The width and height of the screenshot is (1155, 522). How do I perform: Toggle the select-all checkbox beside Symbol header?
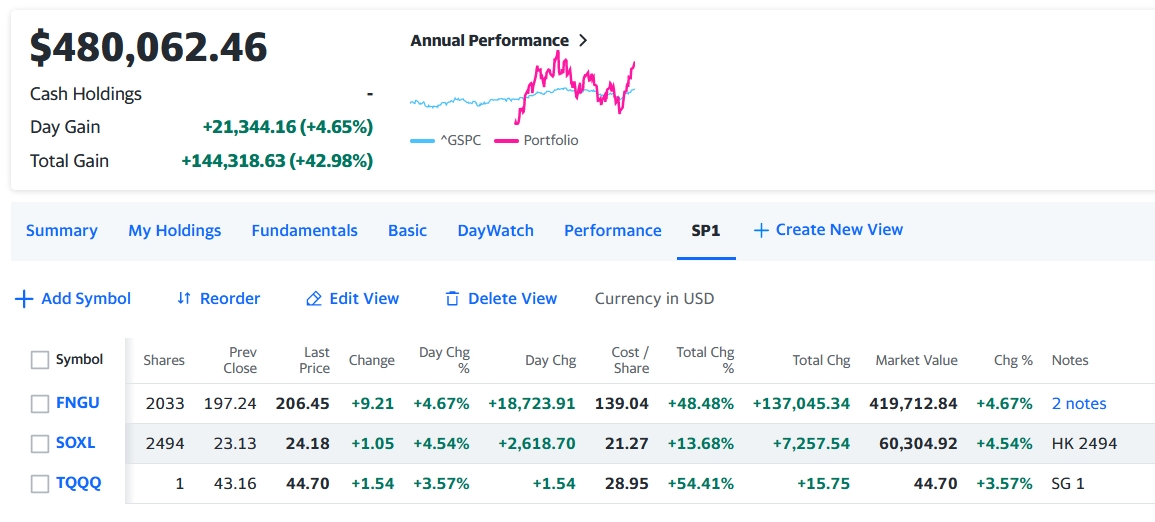pyautogui.click(x=40, y=360)
